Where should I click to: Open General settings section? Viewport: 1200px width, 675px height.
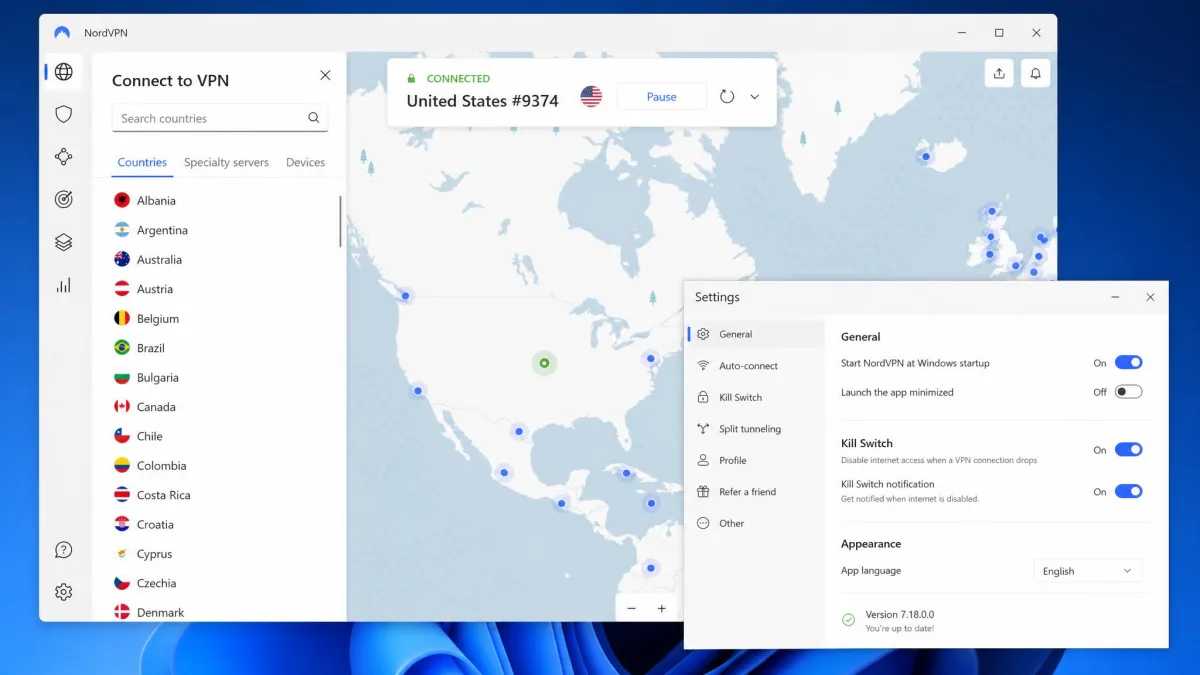point(756,334)
